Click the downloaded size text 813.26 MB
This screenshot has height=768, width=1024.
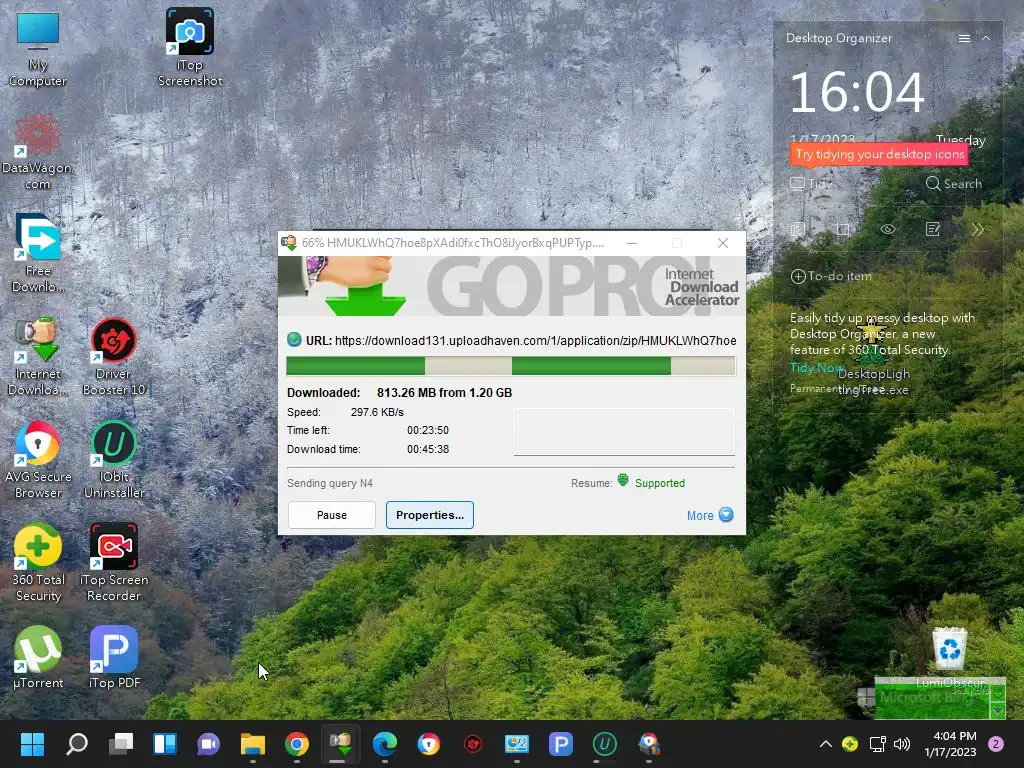pyautogui.click(x=444, y=392)
